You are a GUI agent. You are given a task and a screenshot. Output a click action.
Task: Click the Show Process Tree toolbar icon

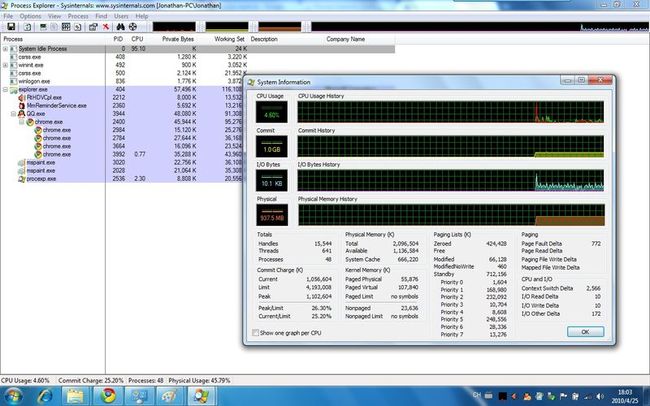tap(54, 27)
